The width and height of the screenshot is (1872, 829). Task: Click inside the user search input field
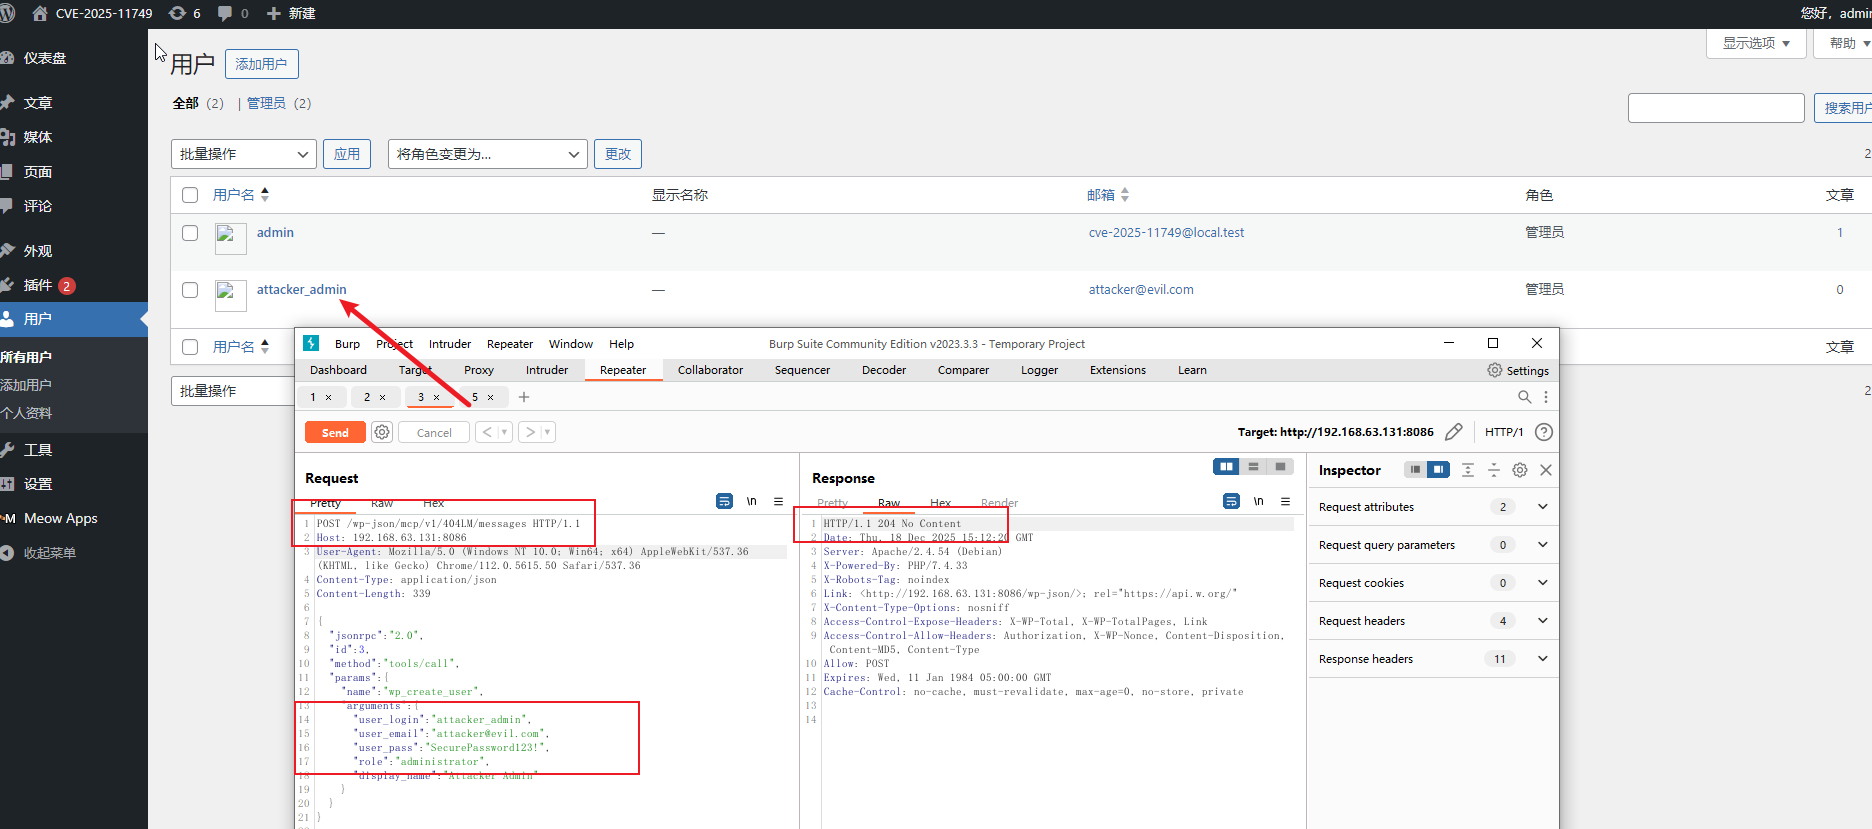click(x=1716, y=108)
